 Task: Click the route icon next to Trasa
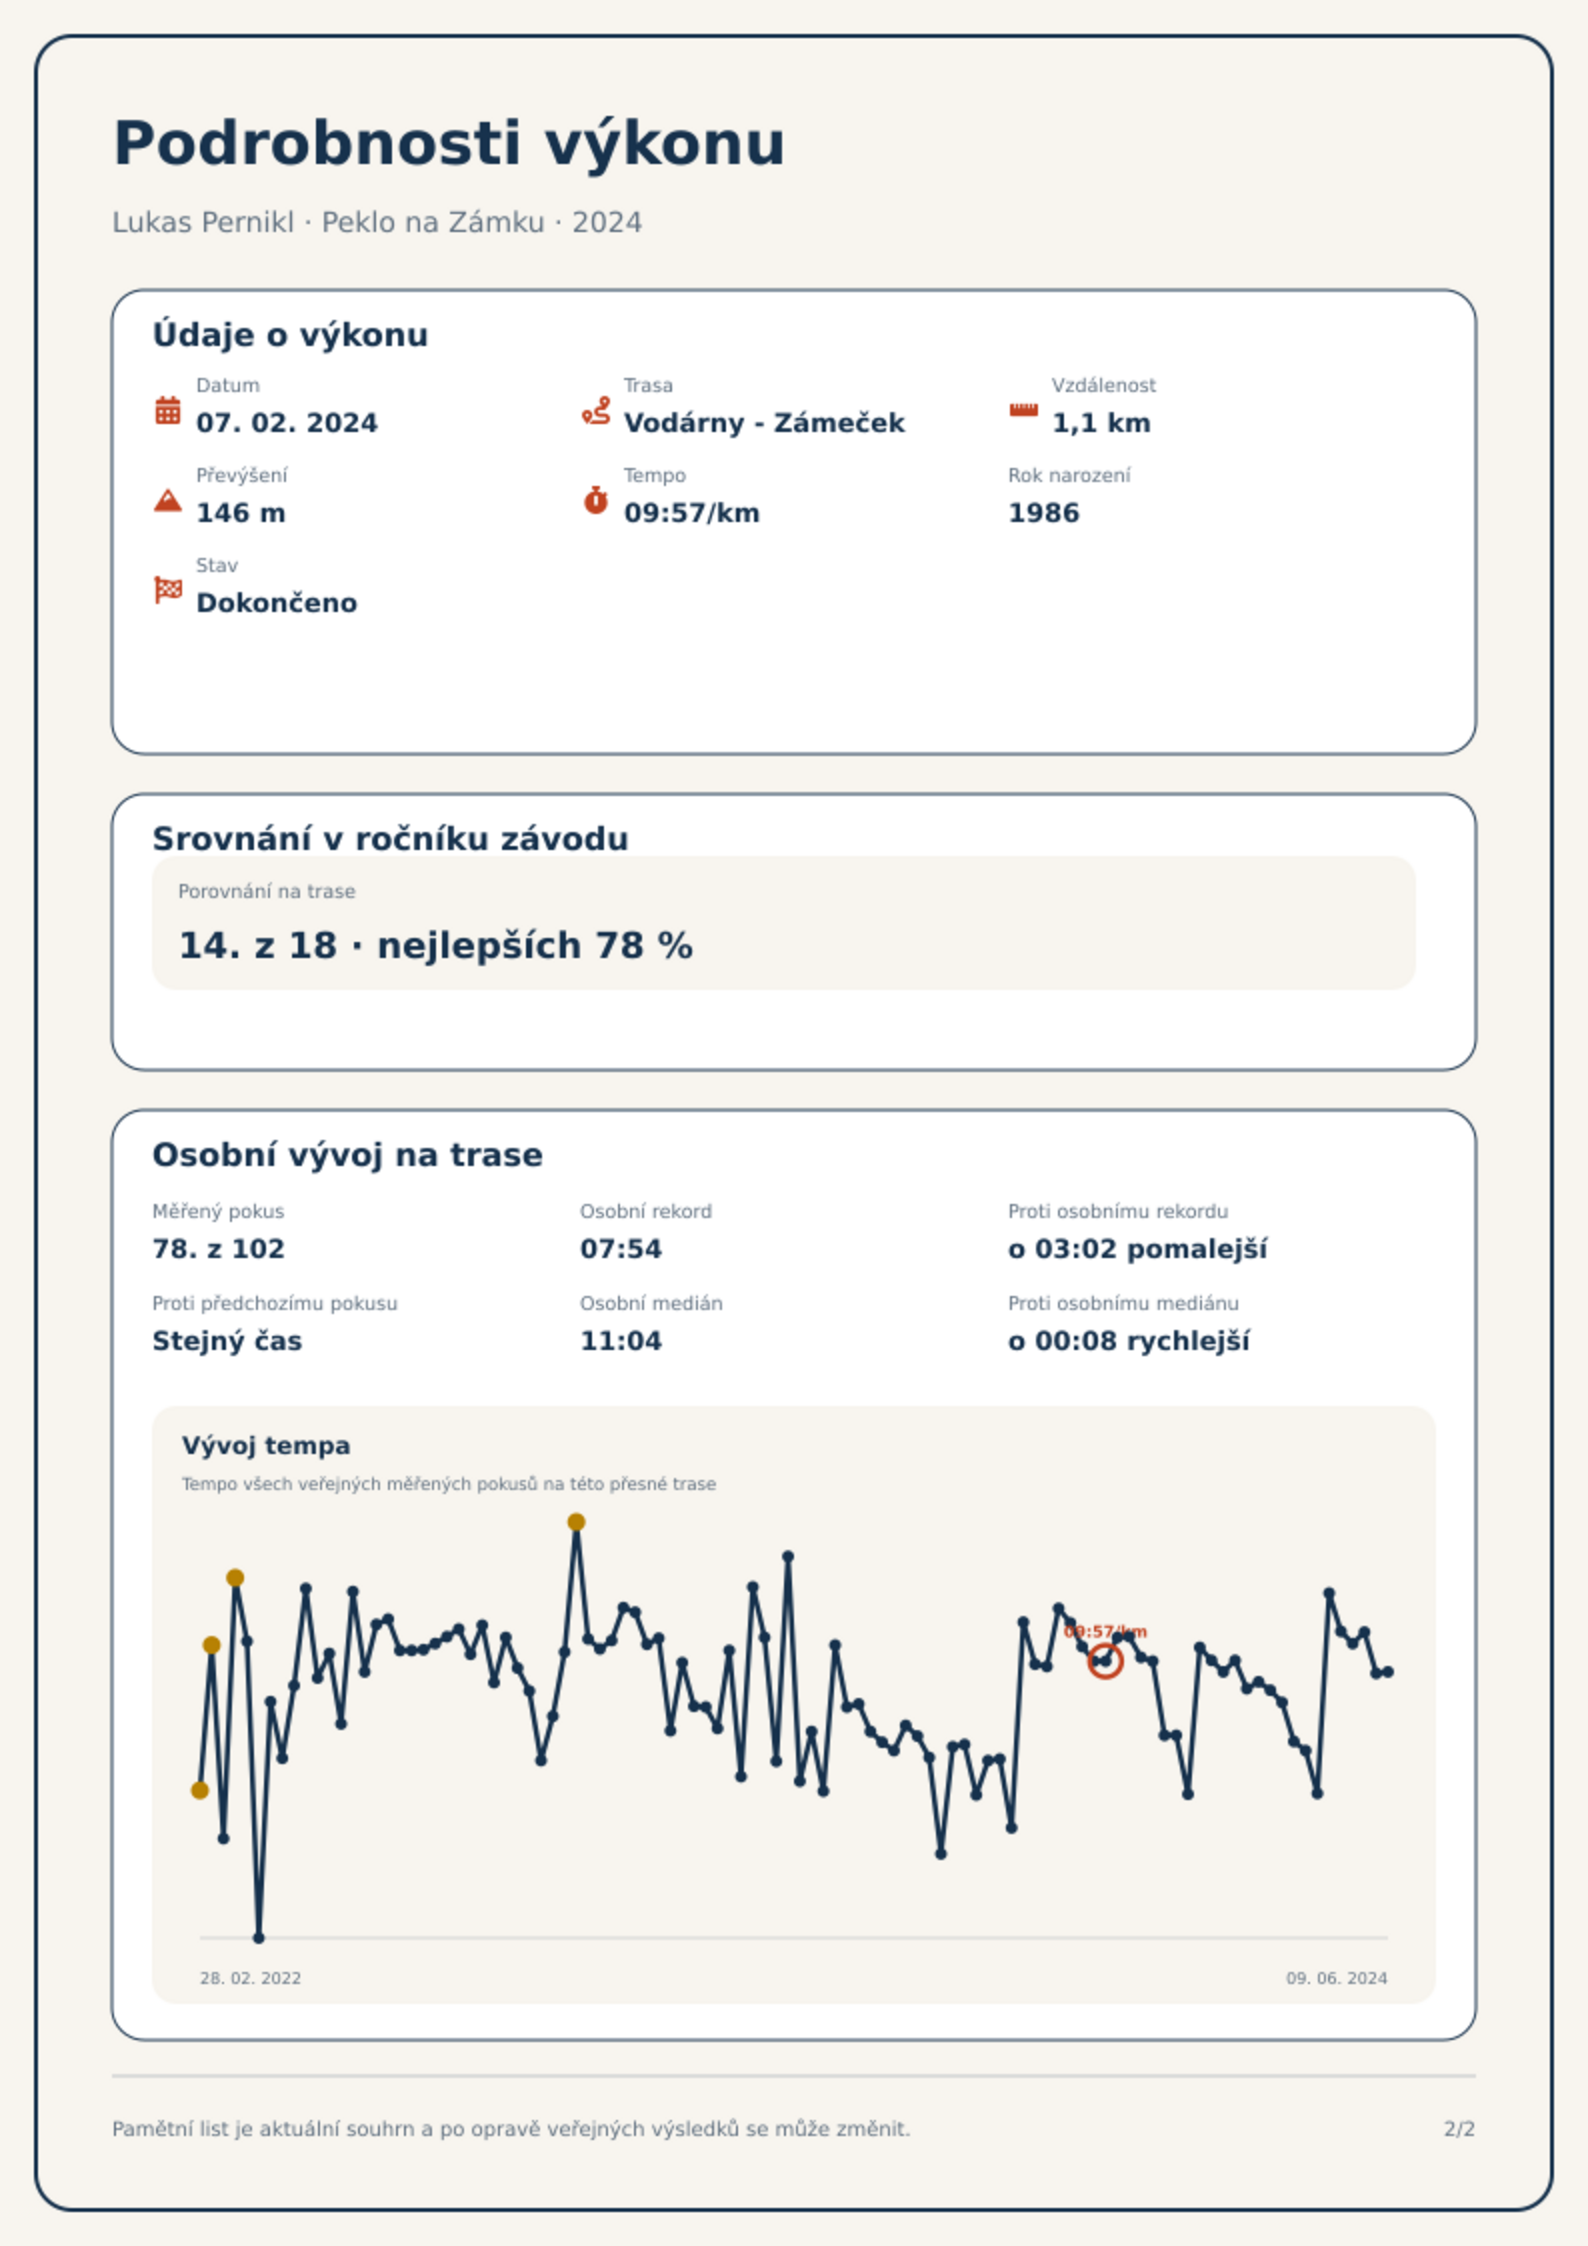click(x=596, y=410)
